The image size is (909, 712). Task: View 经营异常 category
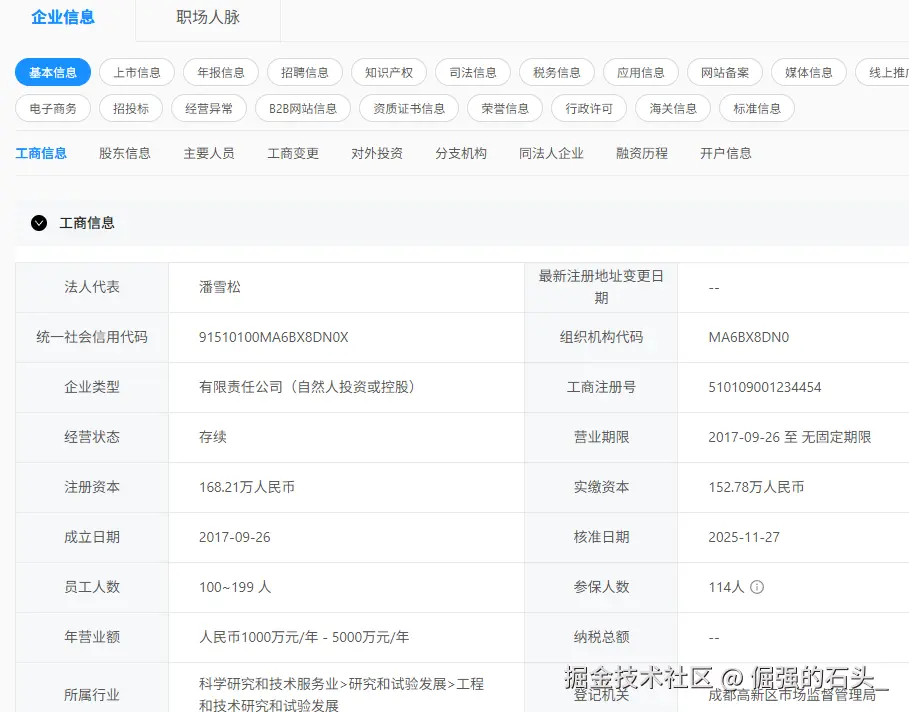[x=209, y=108]
